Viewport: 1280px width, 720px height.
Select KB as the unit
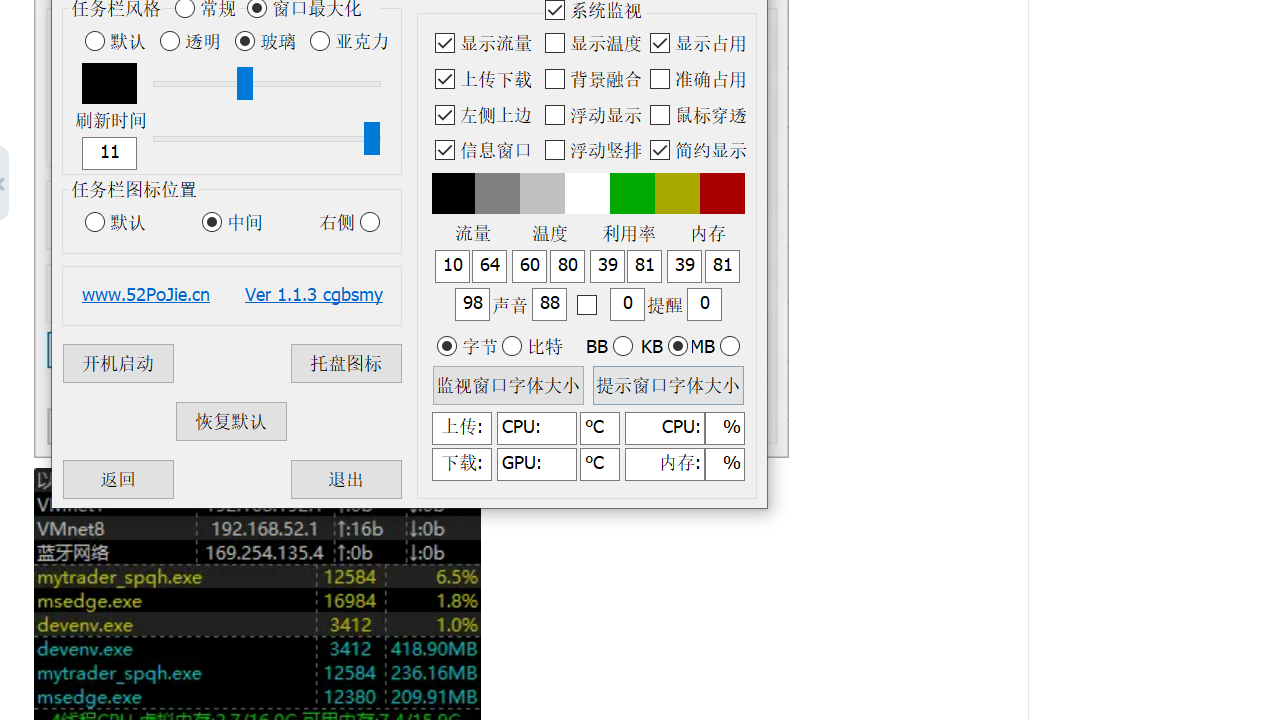click(x=623, y=346)
